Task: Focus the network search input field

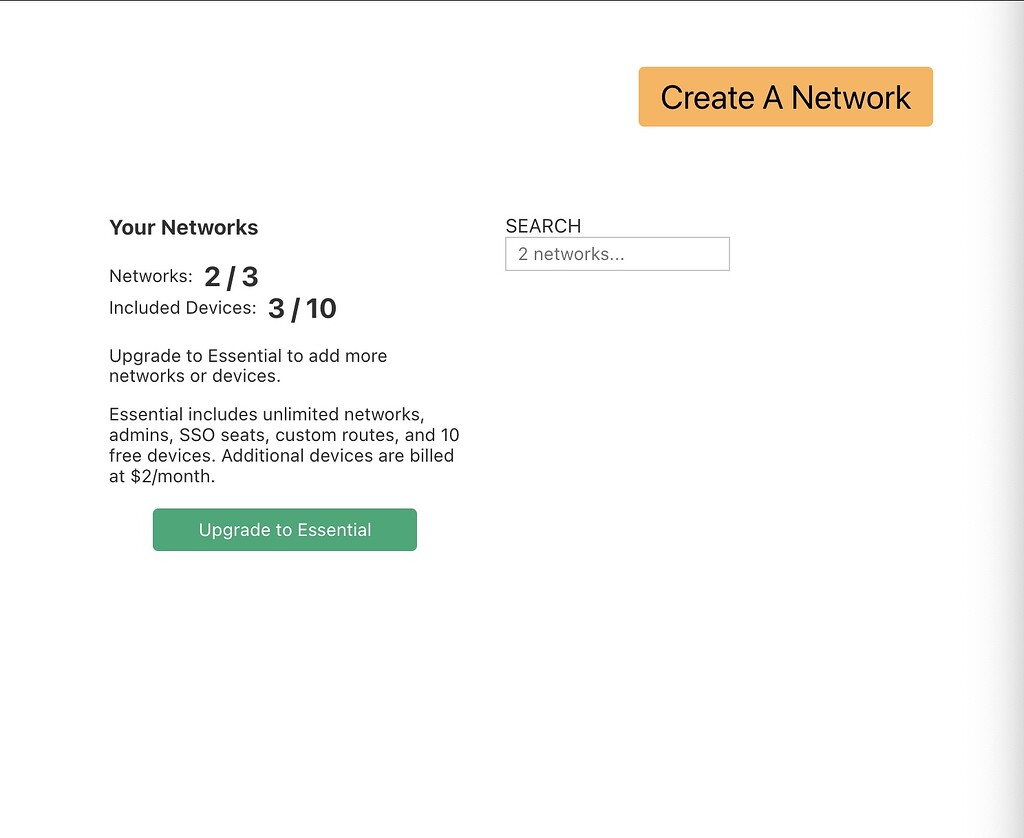Action: pos(617,254)
